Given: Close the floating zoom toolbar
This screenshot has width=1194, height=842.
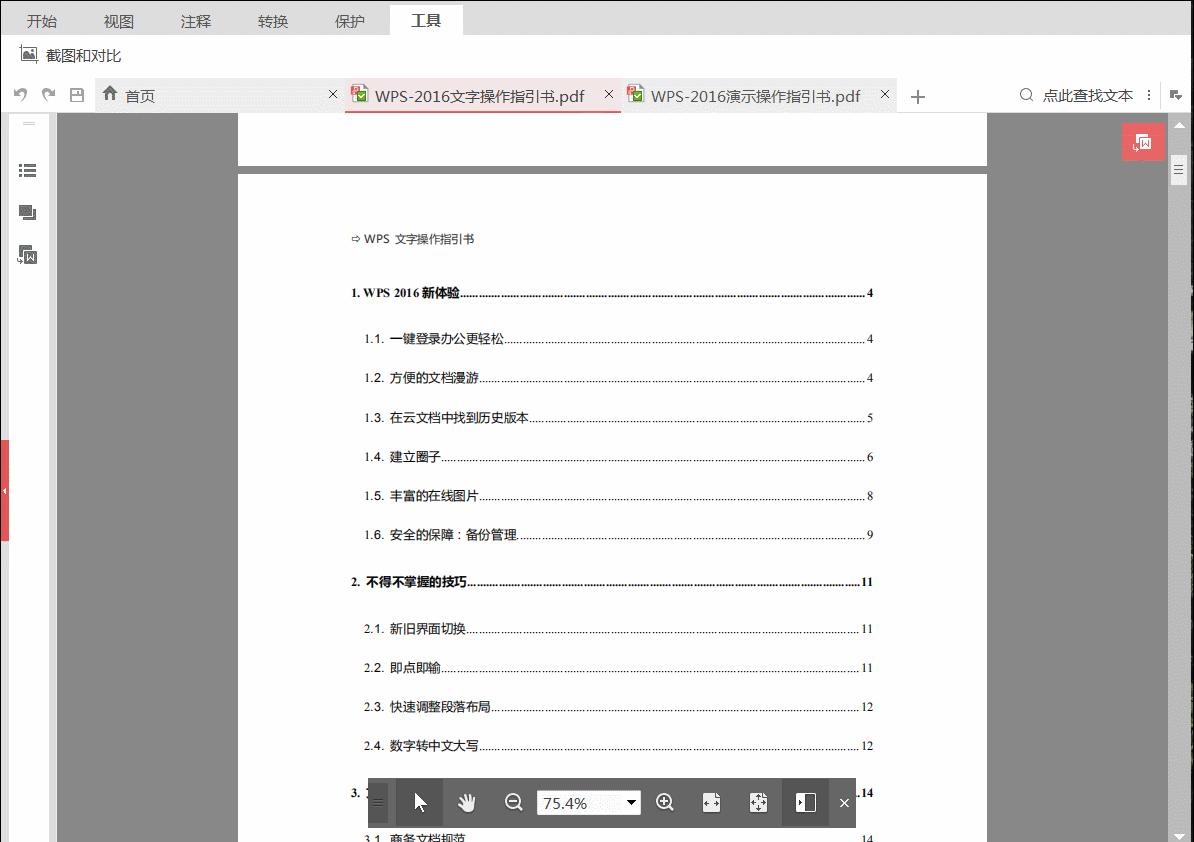Looking at the screenshot, I should click(844, 802).
